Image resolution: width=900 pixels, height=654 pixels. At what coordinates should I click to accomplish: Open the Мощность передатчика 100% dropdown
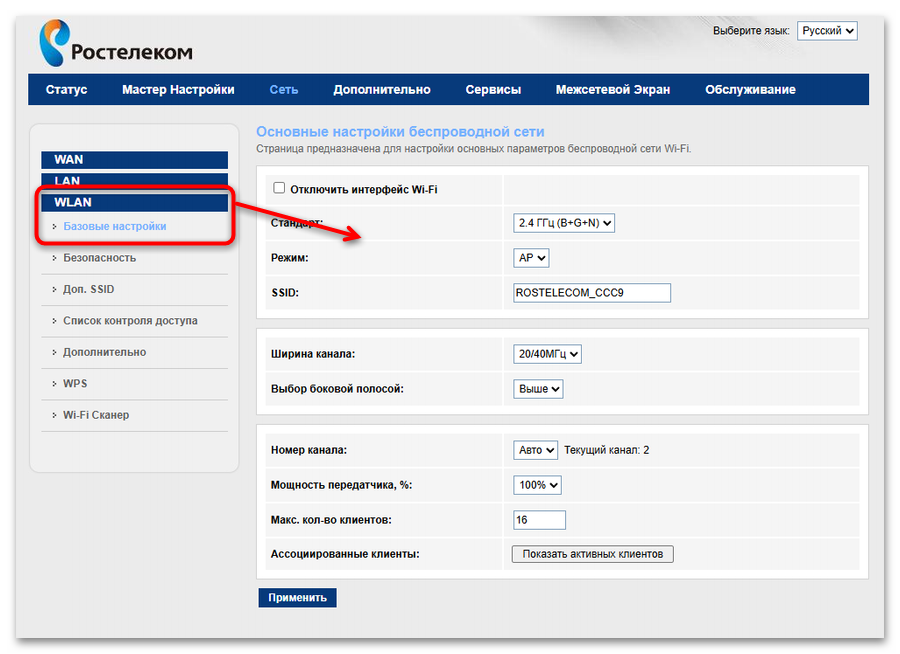coord(537,485)
